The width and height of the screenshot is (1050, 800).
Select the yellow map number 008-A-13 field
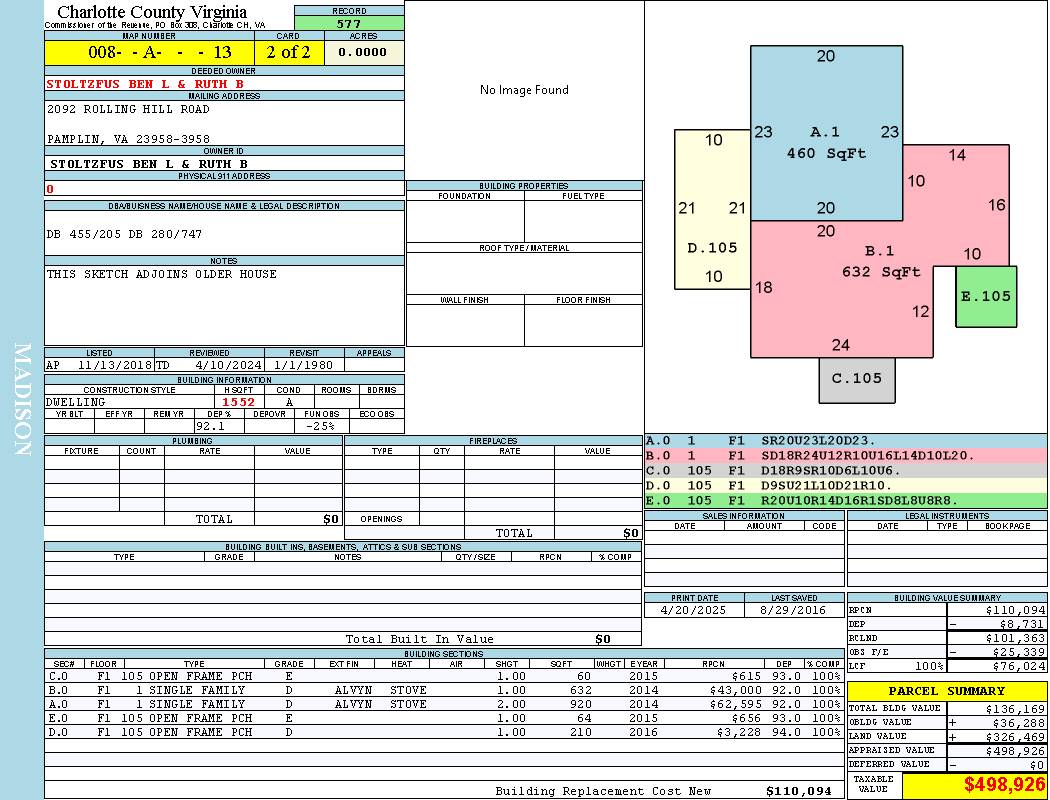point(149,52)
